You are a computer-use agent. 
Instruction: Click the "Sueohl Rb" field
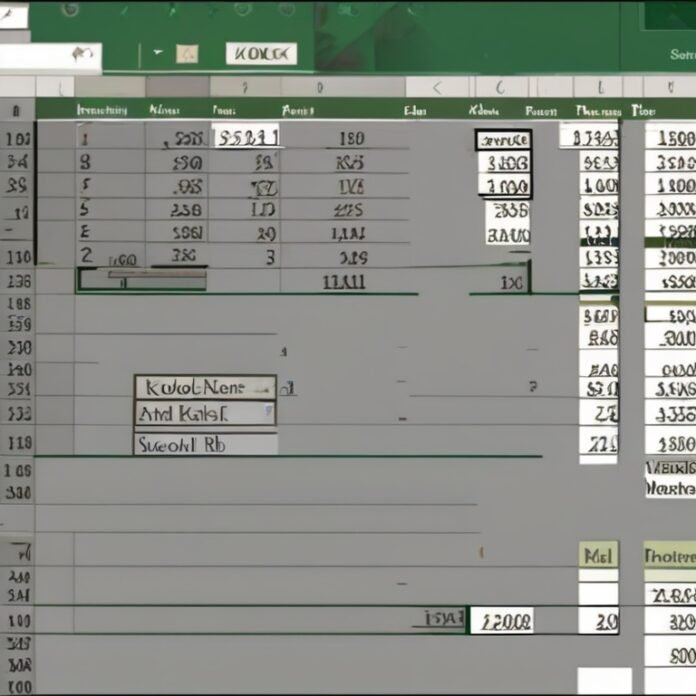[206, 444]
